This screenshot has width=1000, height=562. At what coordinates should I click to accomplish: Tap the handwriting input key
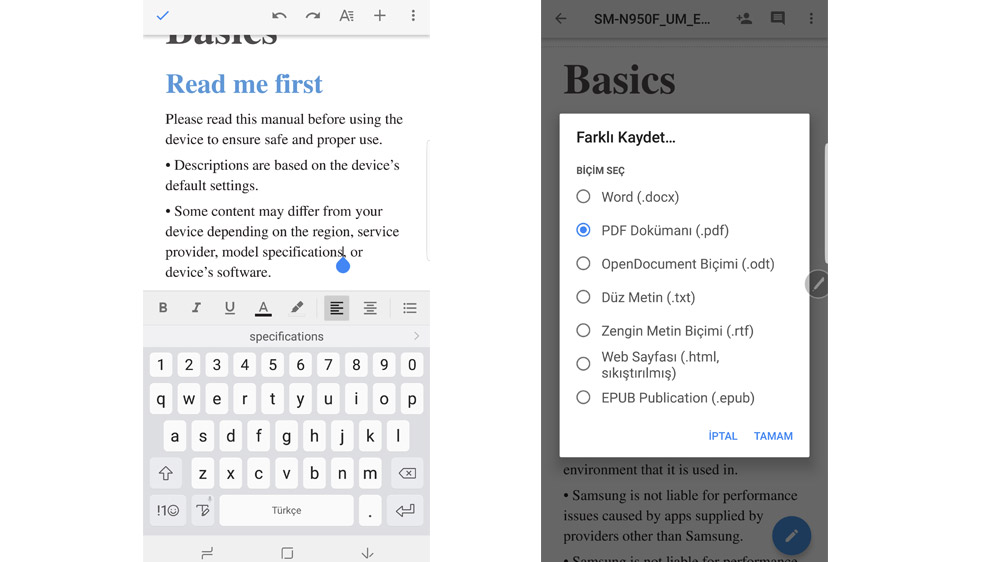[203, 510]
